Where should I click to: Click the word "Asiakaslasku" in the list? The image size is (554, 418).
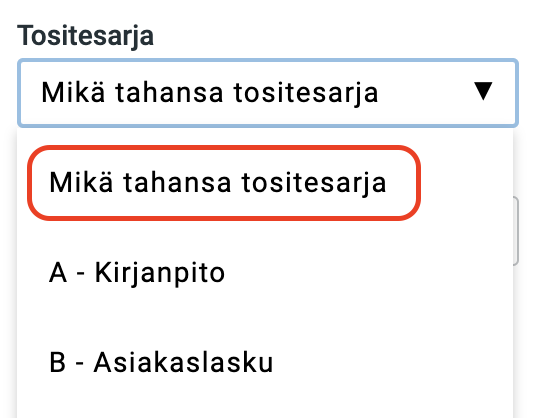(x=183, y=362)
